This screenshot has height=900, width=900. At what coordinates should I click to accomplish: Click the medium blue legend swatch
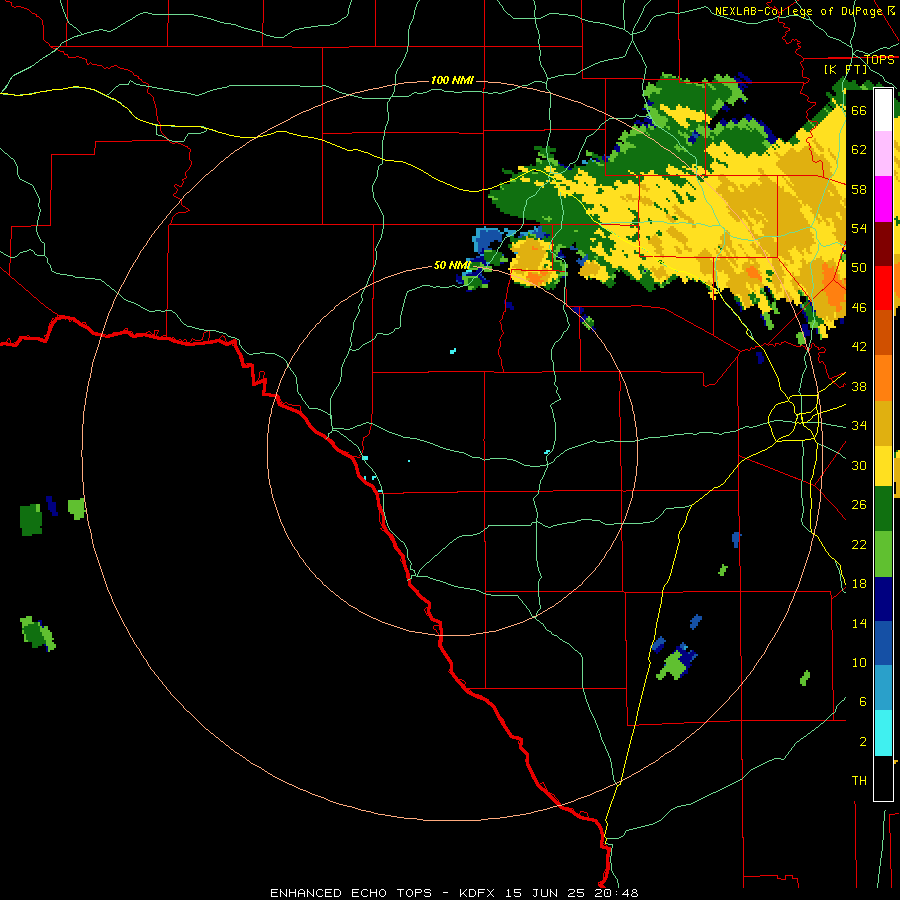coord(883,643)
